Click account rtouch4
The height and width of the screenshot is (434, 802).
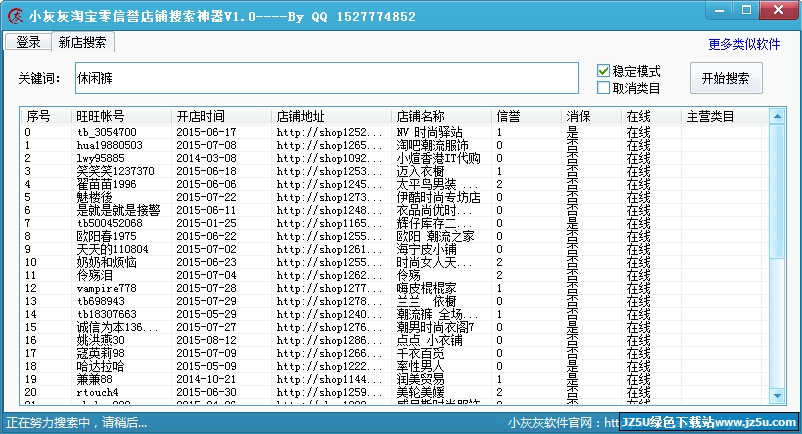[97, 393]
